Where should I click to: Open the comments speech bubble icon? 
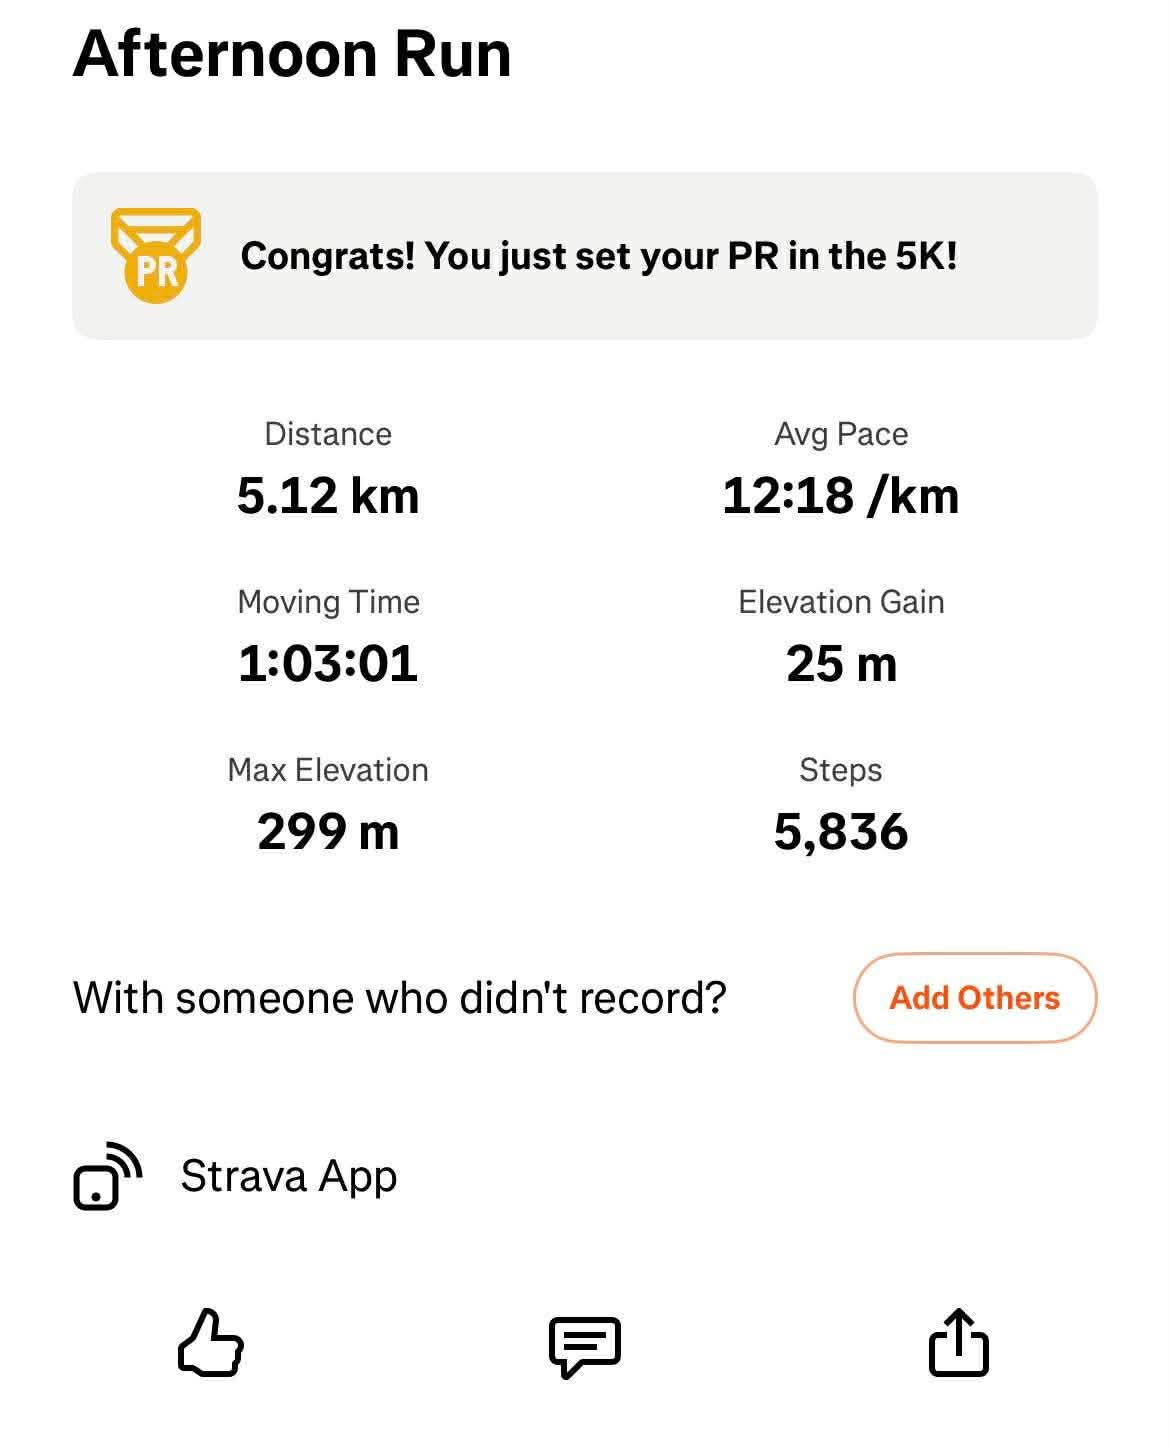point(585,1345)
